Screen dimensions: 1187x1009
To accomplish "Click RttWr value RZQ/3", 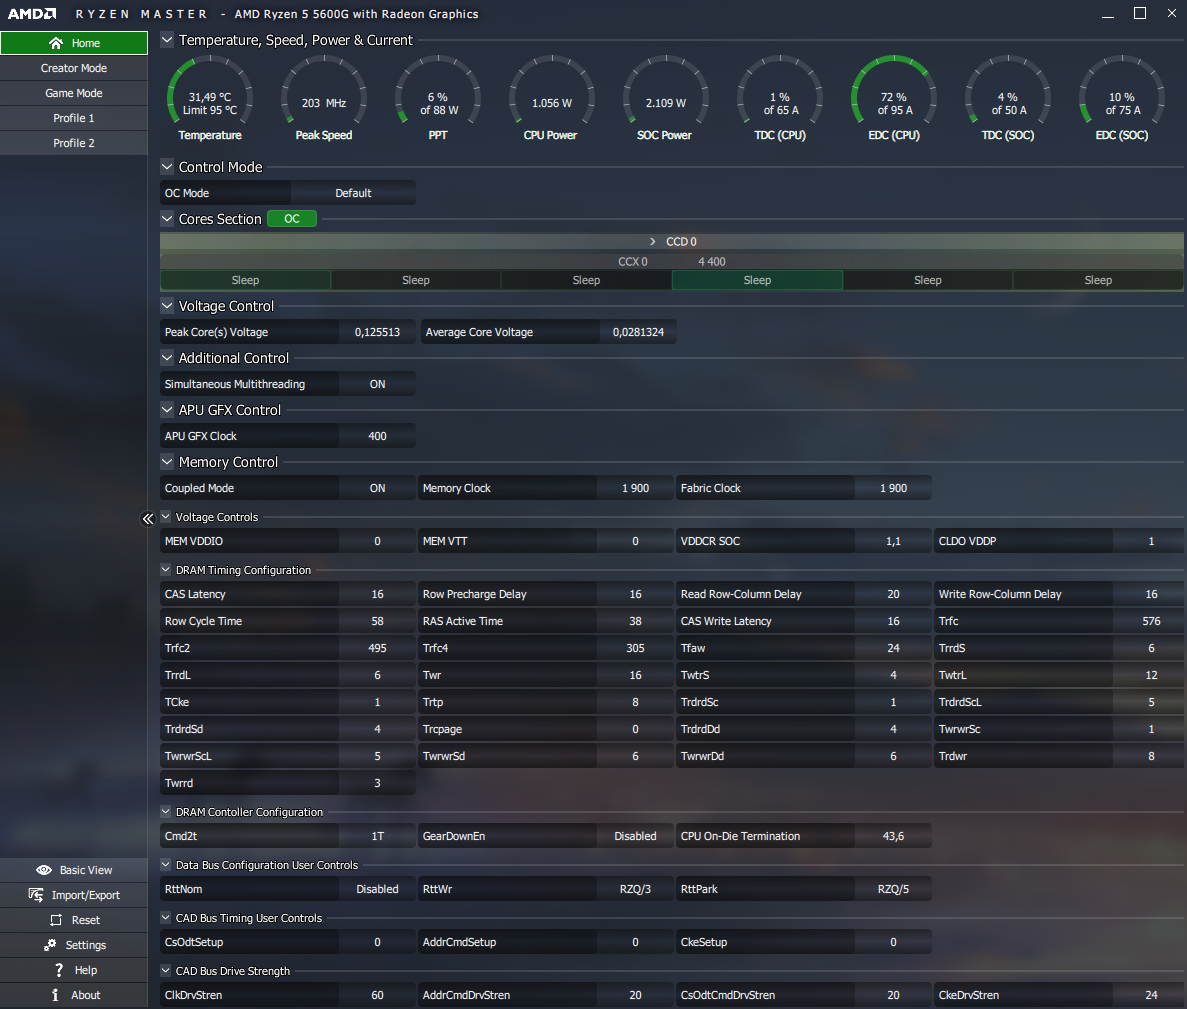I will click(635, 889).
